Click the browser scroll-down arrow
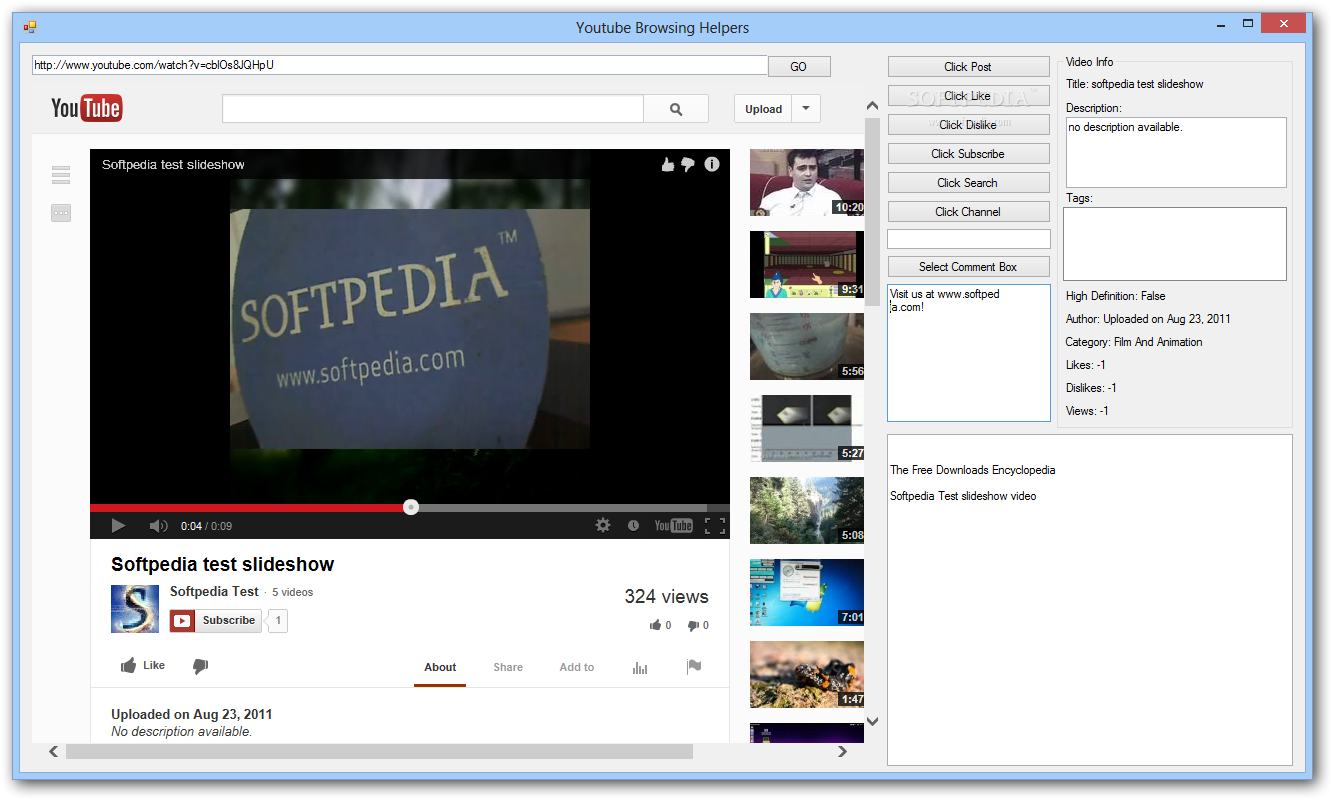 click(872, 721)
